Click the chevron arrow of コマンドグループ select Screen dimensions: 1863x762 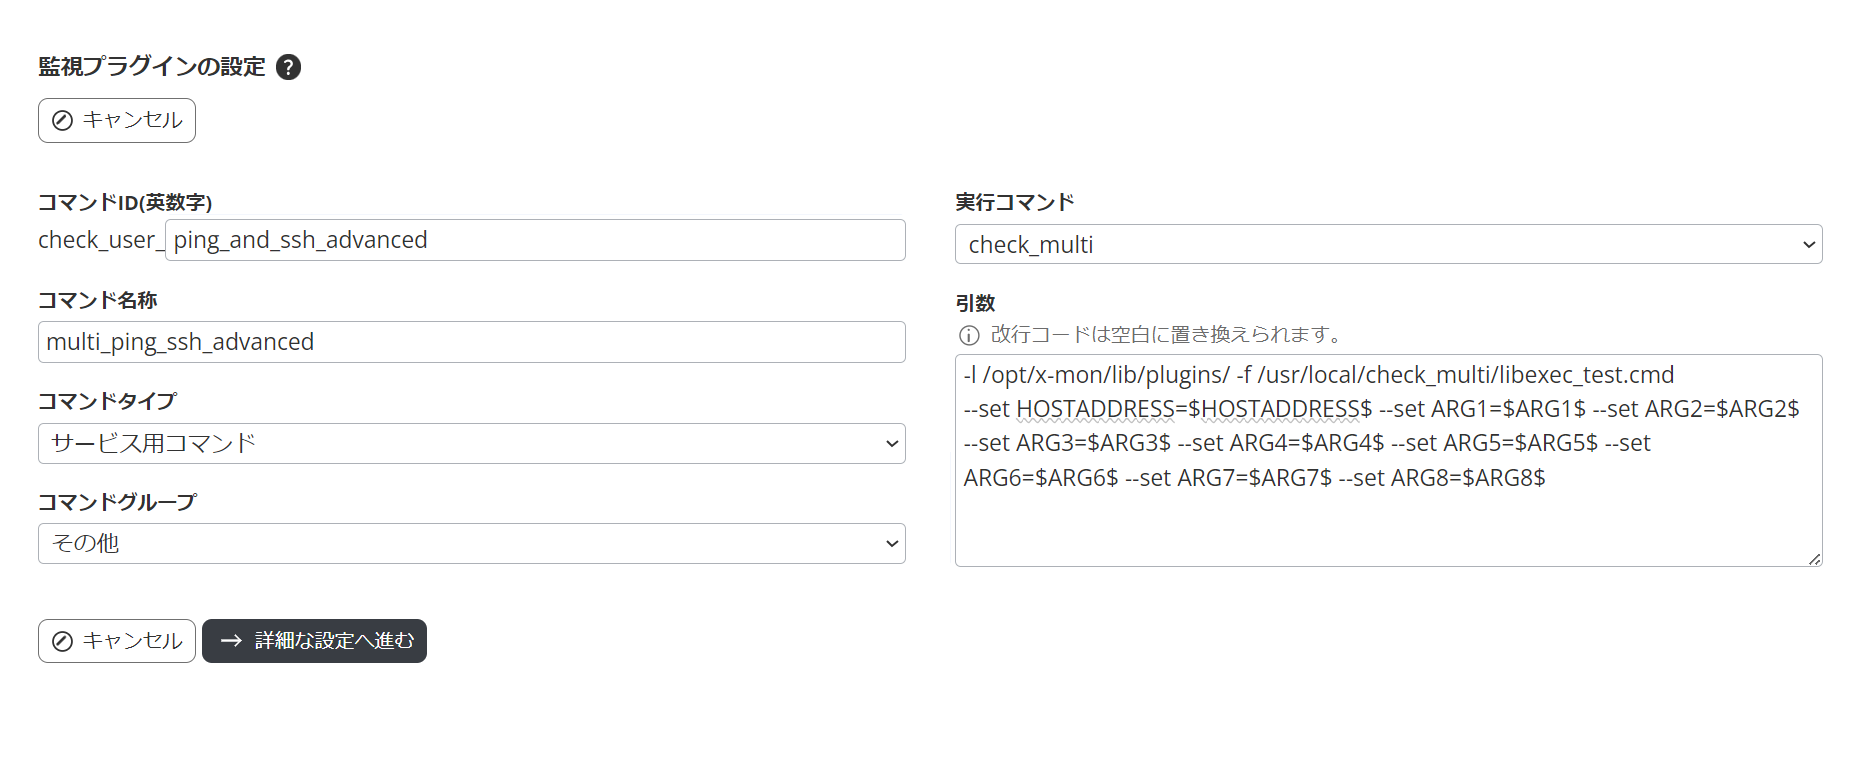(892, 544)
